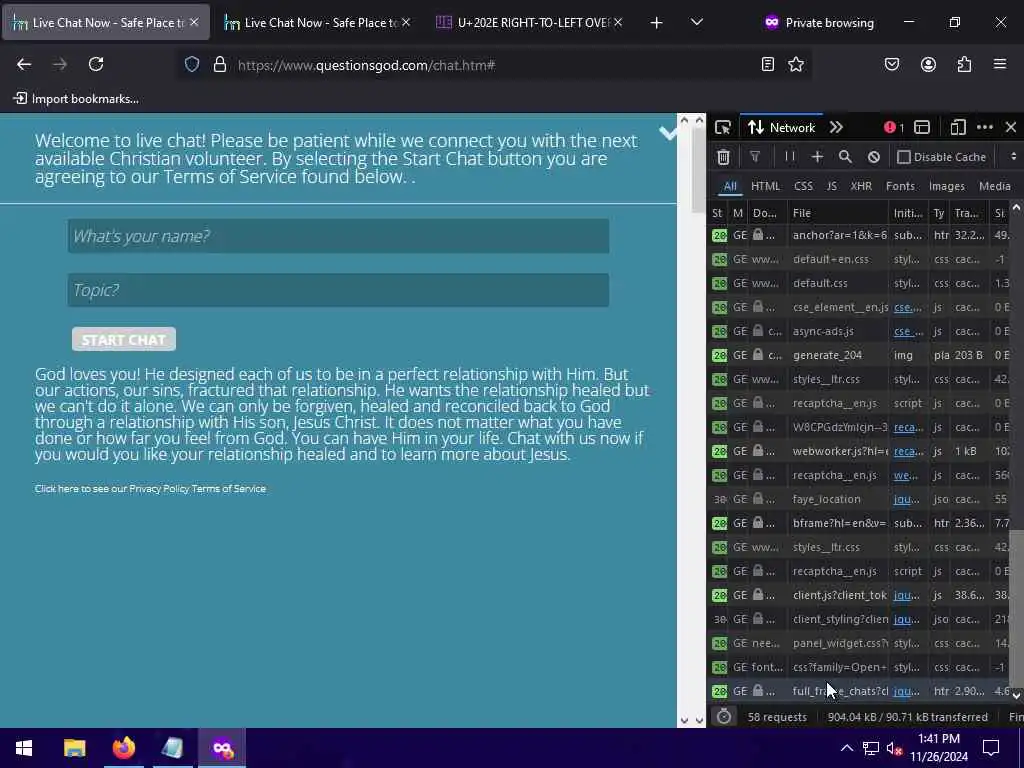Image resolution: width=1024 pixels, height=768 pixels.
Task: Click the URL address bar
Action: tap(493, 65)
